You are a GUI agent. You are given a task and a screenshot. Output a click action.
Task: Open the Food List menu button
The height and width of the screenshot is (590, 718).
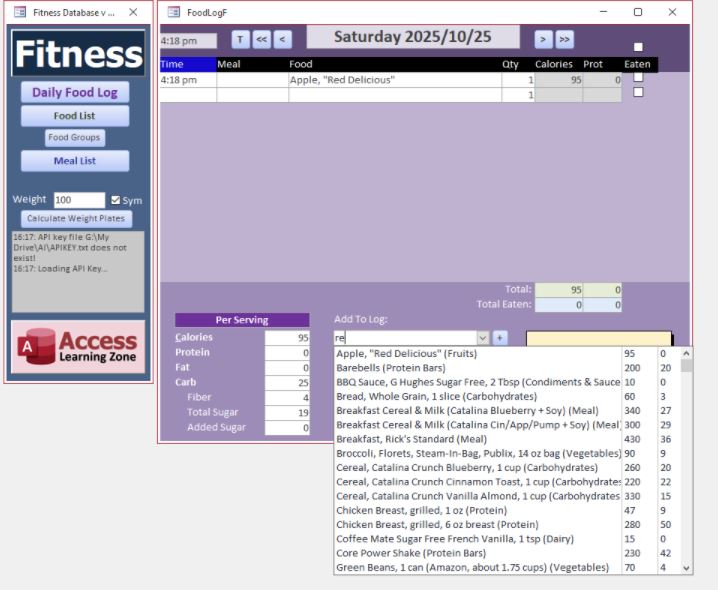tap(75, 116)
